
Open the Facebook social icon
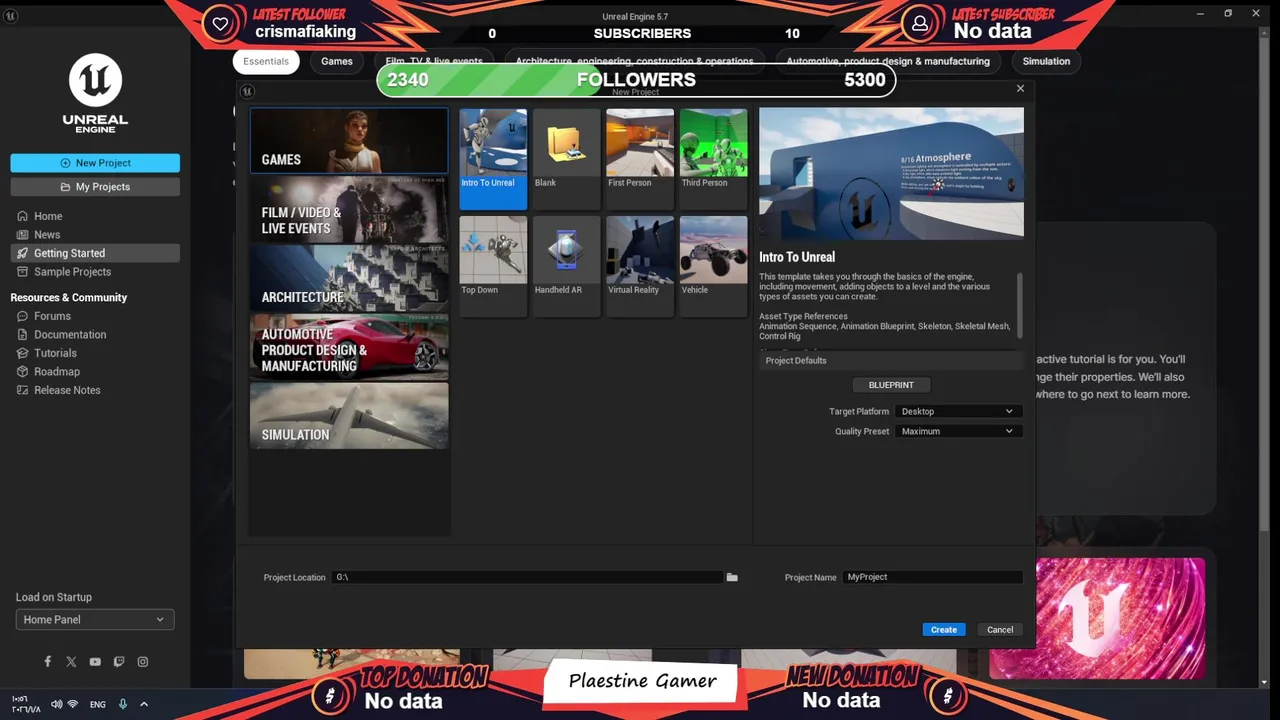click(47, 662)
